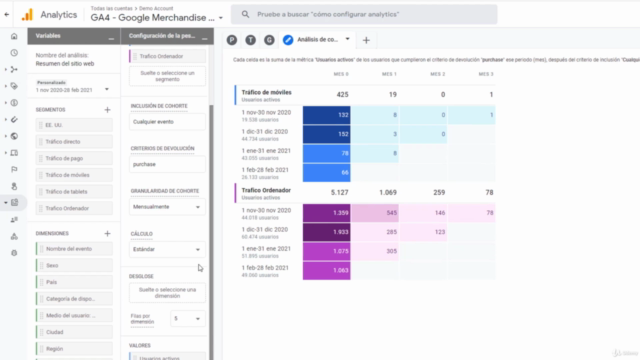Switch to the P tab
Image resolution: width=640 pixels, height=360 pixels.
pyautogui.click(x=232, y=40)
